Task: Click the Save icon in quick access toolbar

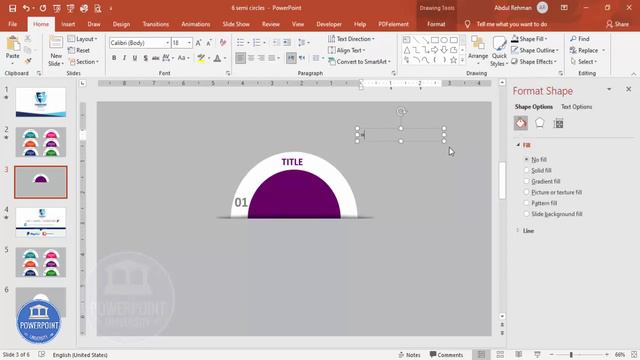Action: (x=12, y=8)
